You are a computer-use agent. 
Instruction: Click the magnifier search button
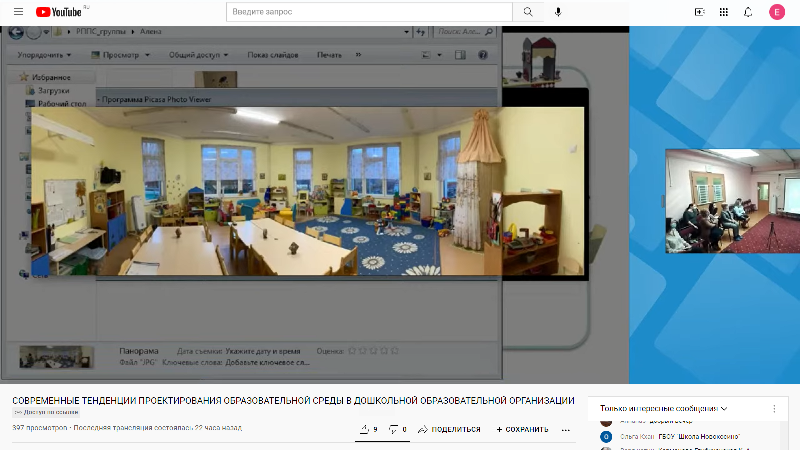pyautogui.click(x=528, y=12)
